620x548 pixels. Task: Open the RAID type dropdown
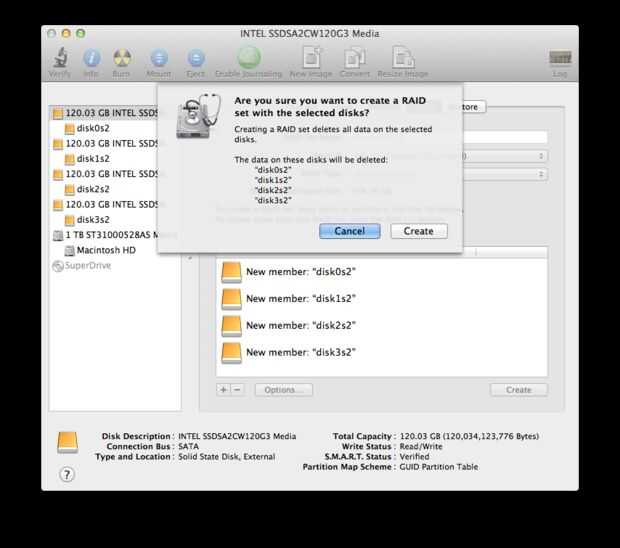(505, 174)
